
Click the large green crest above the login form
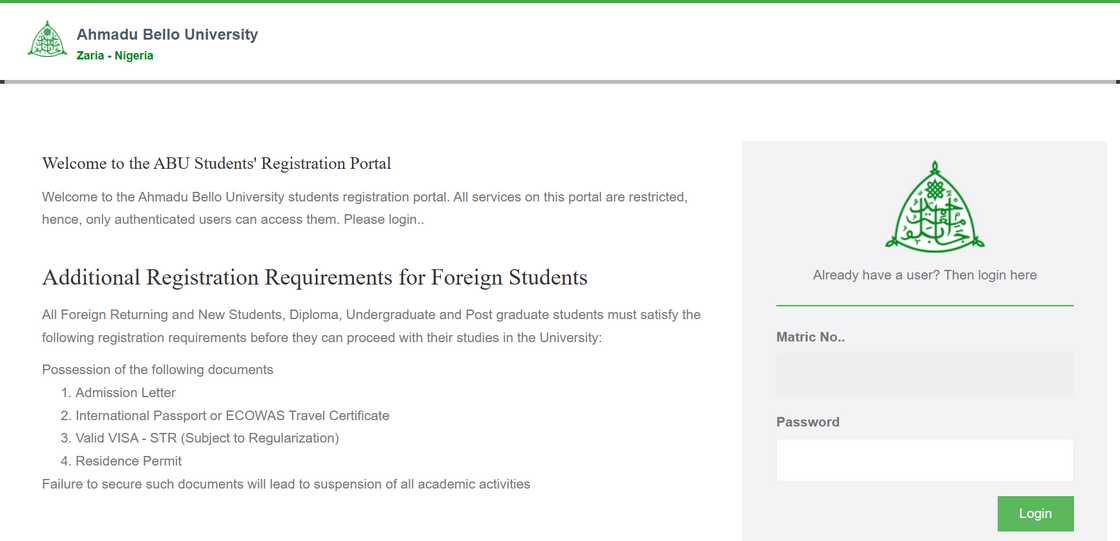(x=934, y=206)
